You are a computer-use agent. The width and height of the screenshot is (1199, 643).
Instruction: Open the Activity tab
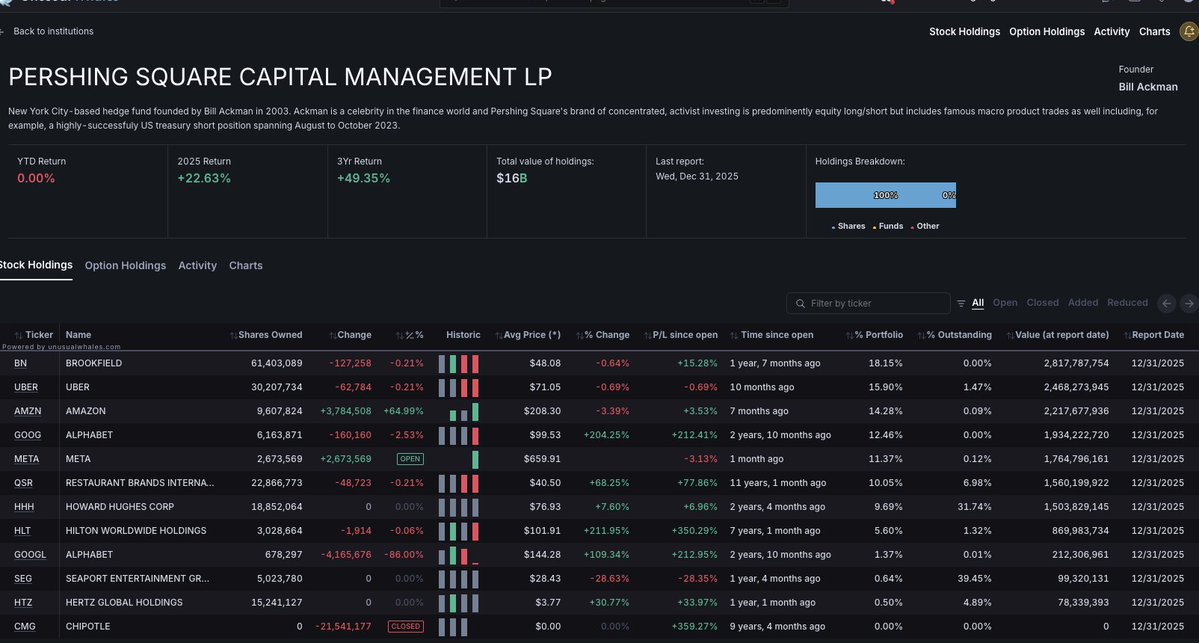[x=197, y=265]
